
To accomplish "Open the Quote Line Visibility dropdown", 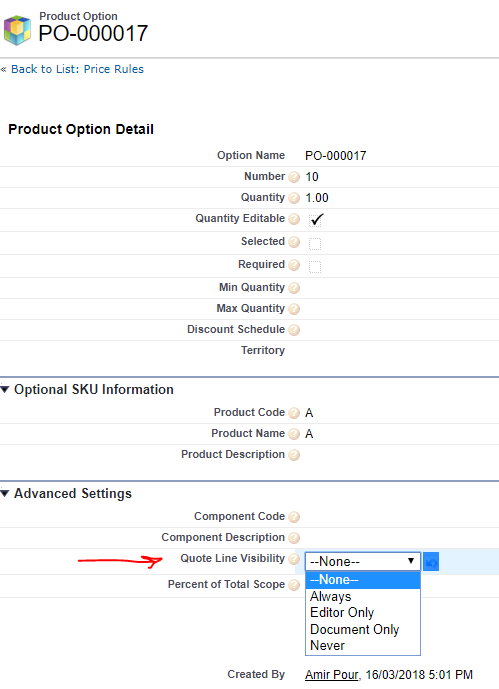I will pos(363,562).
